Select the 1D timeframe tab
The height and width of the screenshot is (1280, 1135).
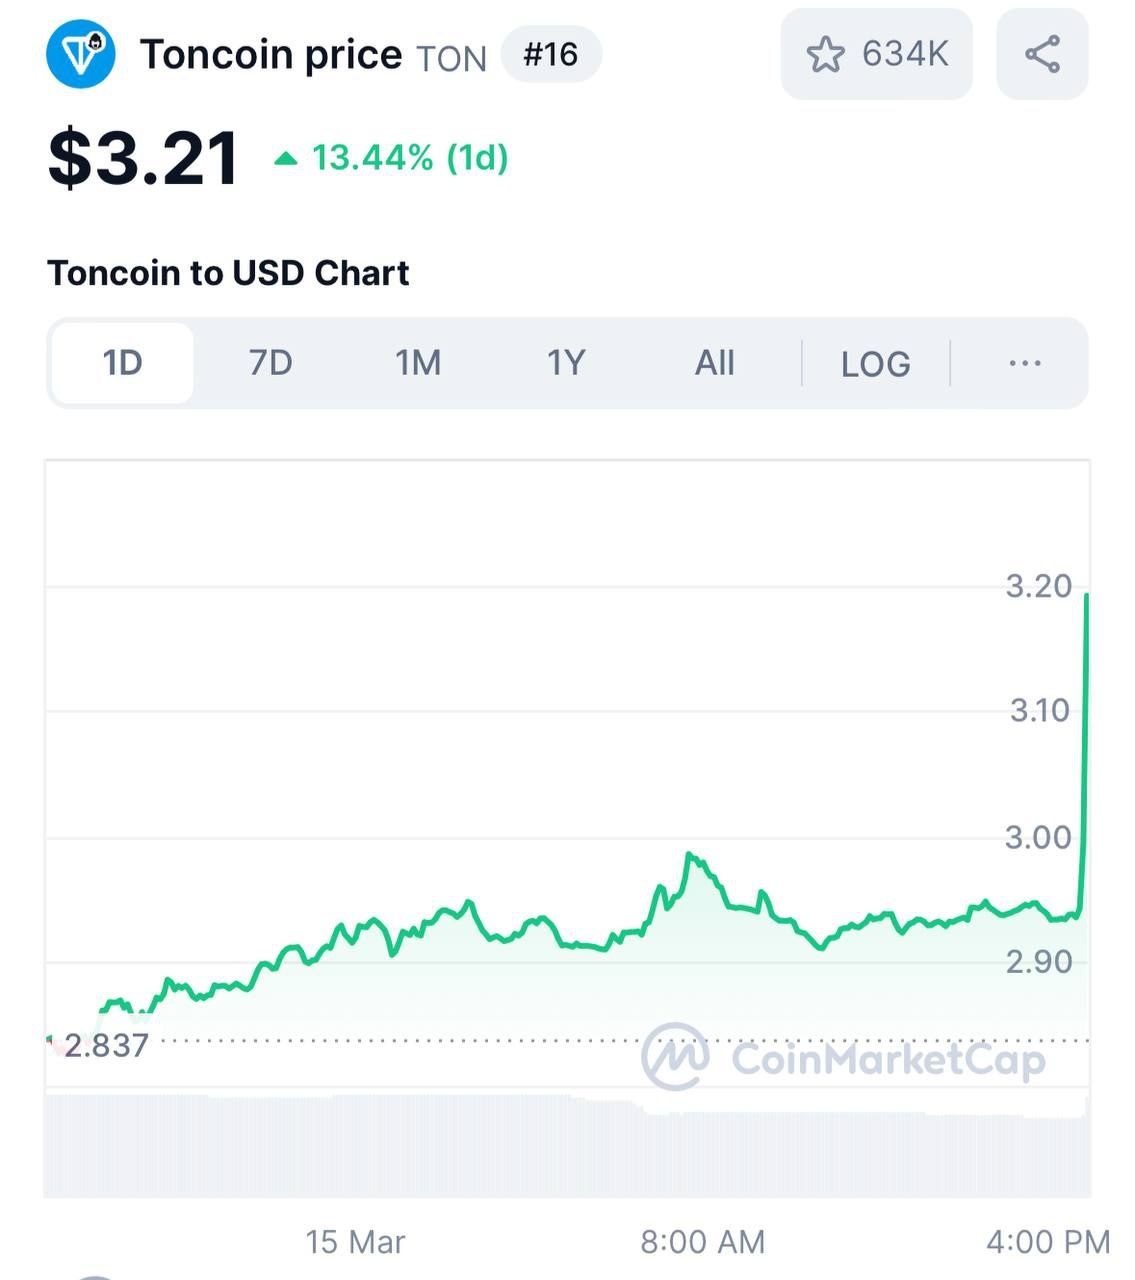click(122, 363)
